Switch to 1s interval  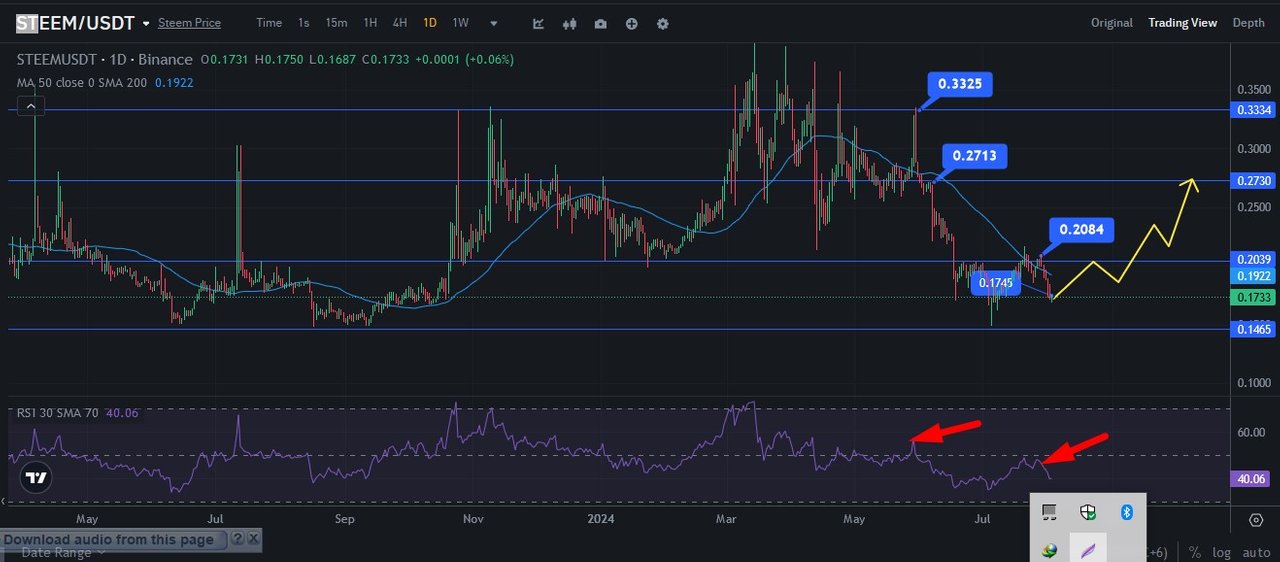click(x=304, y=23)
